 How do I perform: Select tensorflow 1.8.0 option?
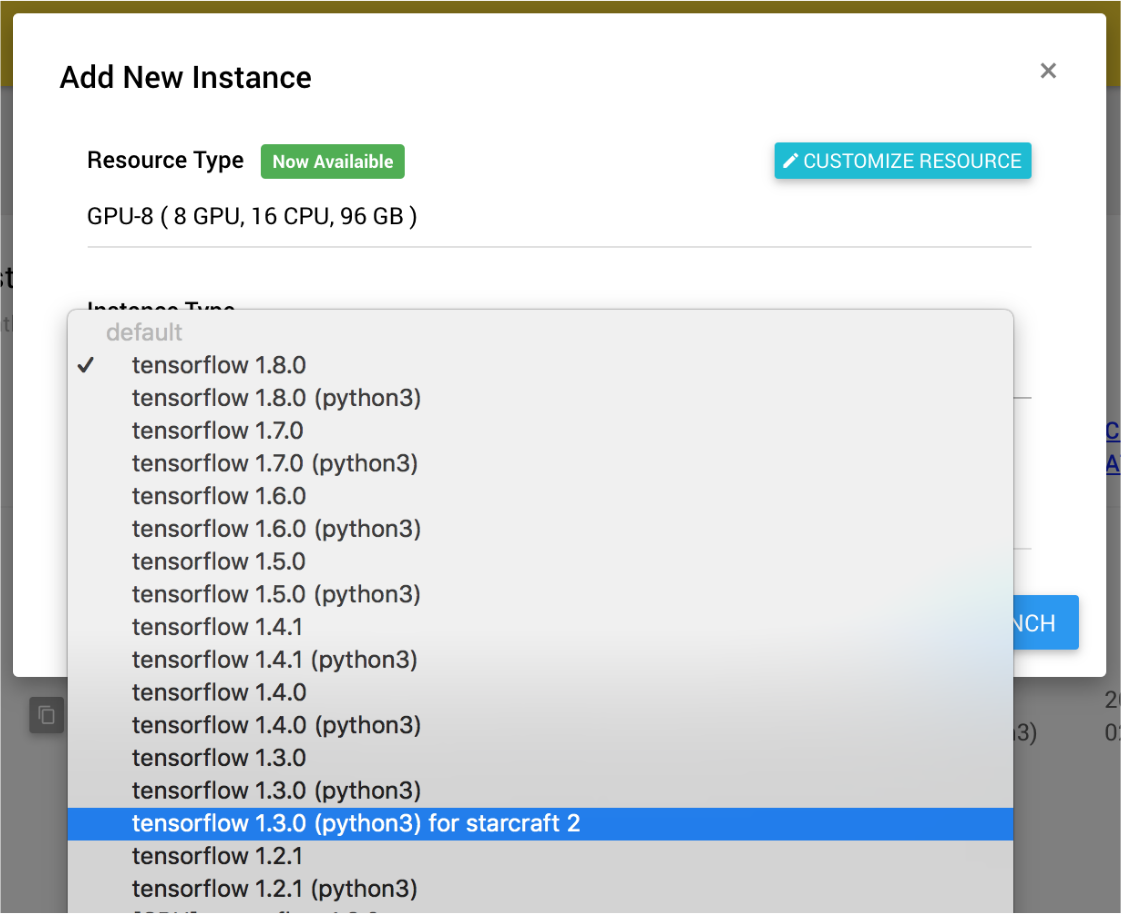540,365
